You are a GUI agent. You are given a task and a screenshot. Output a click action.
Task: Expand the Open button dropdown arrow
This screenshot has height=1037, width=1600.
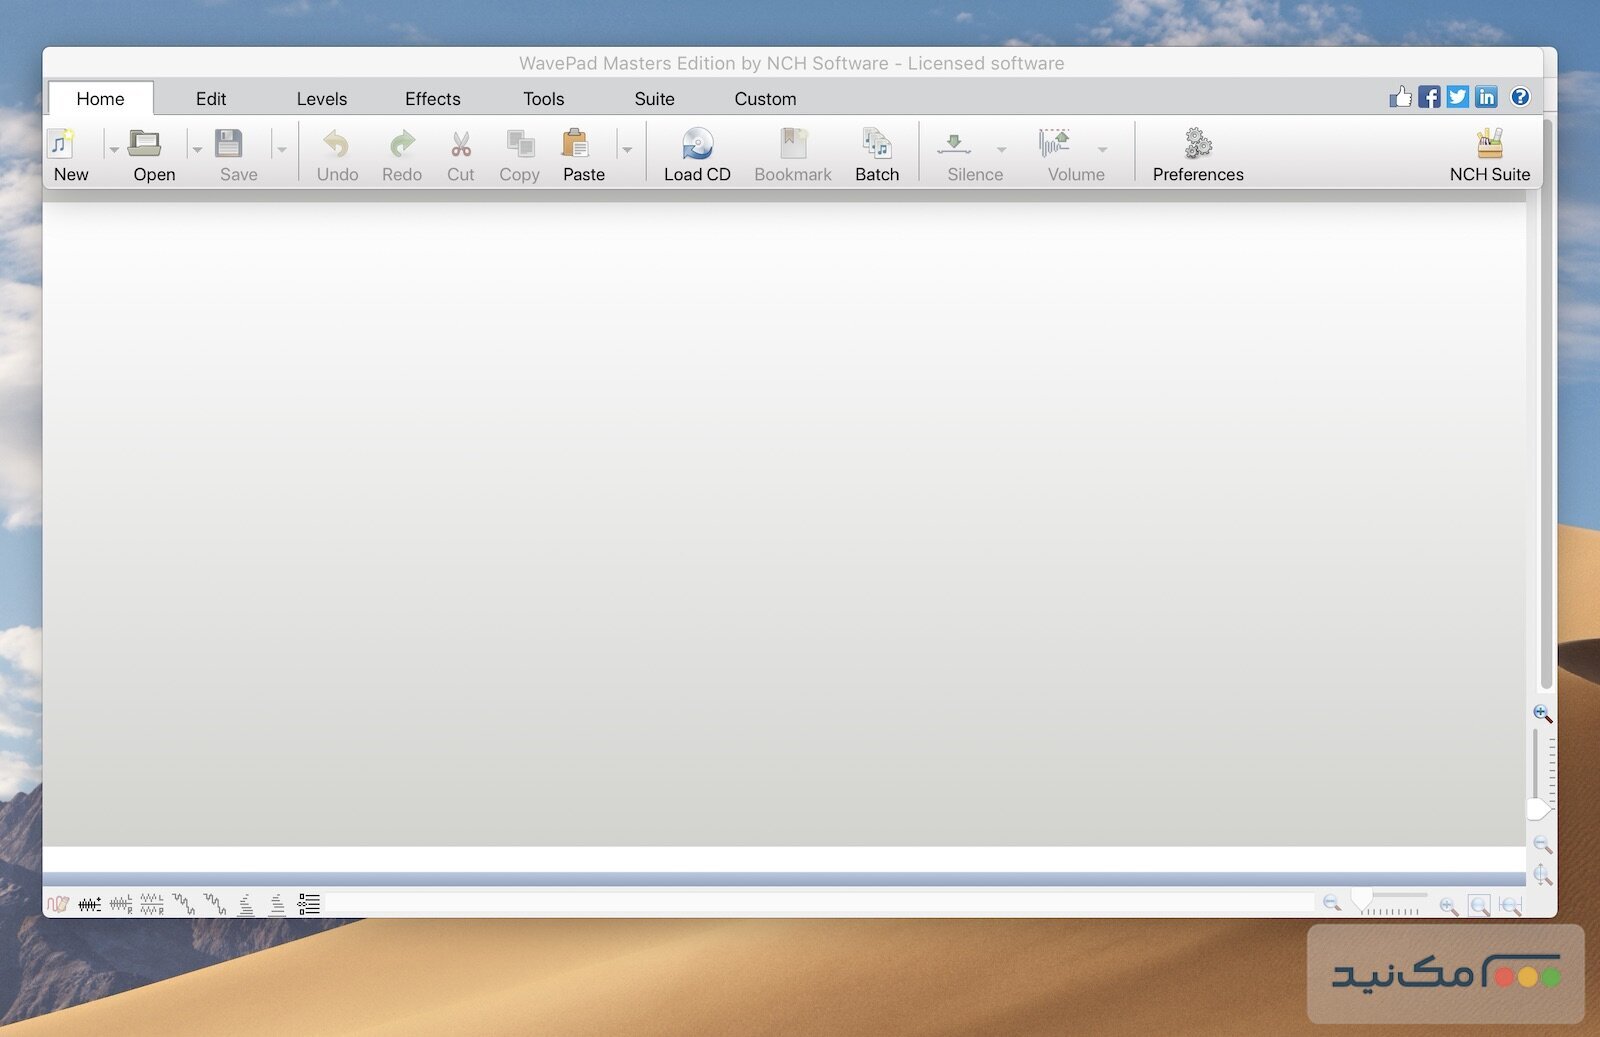(x=197, y=150)
